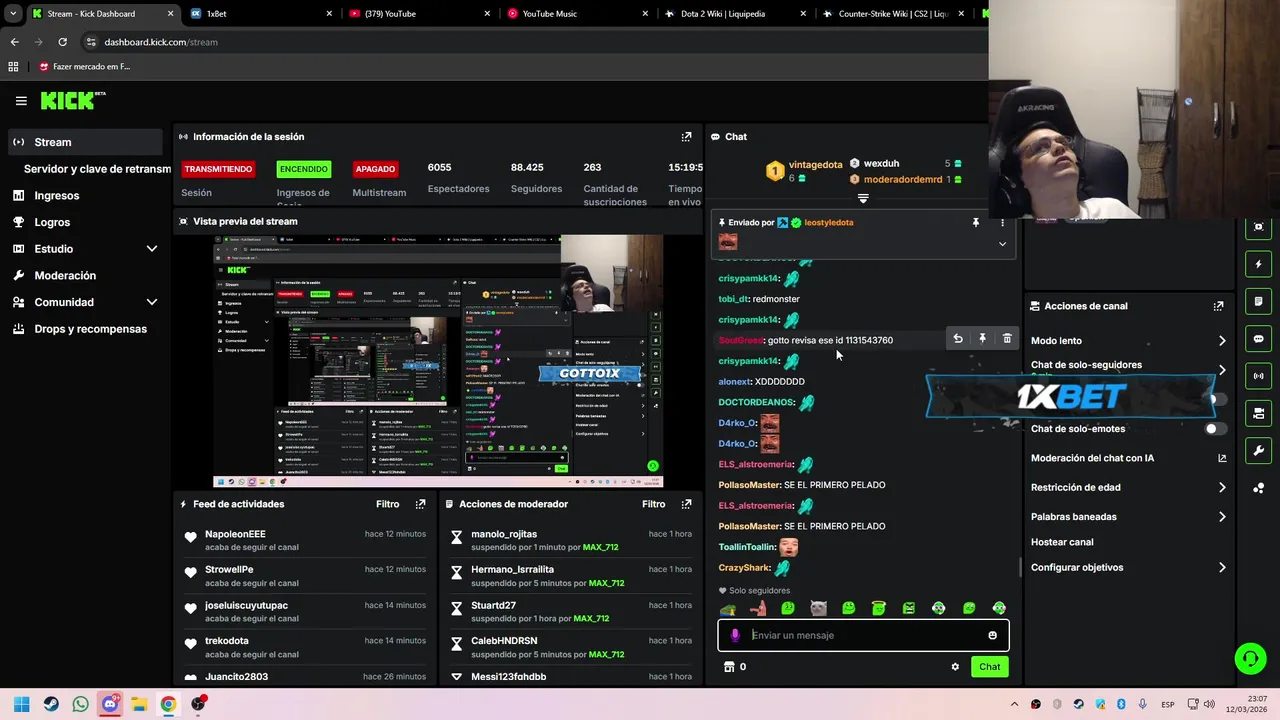Delete SoulGreed's chat message
The image size is (1280, 720).
click(x=1007, y=339)
